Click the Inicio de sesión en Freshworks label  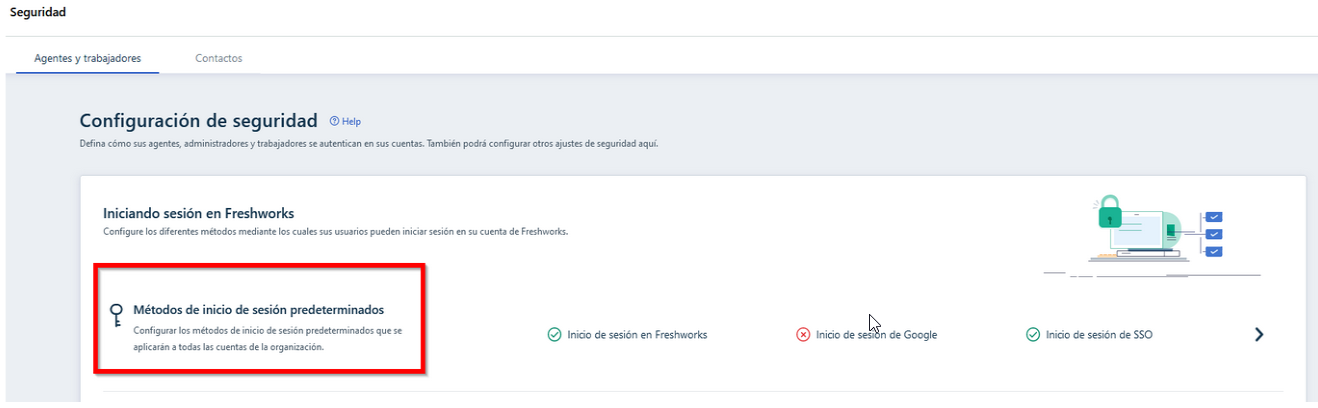[636, 335]
